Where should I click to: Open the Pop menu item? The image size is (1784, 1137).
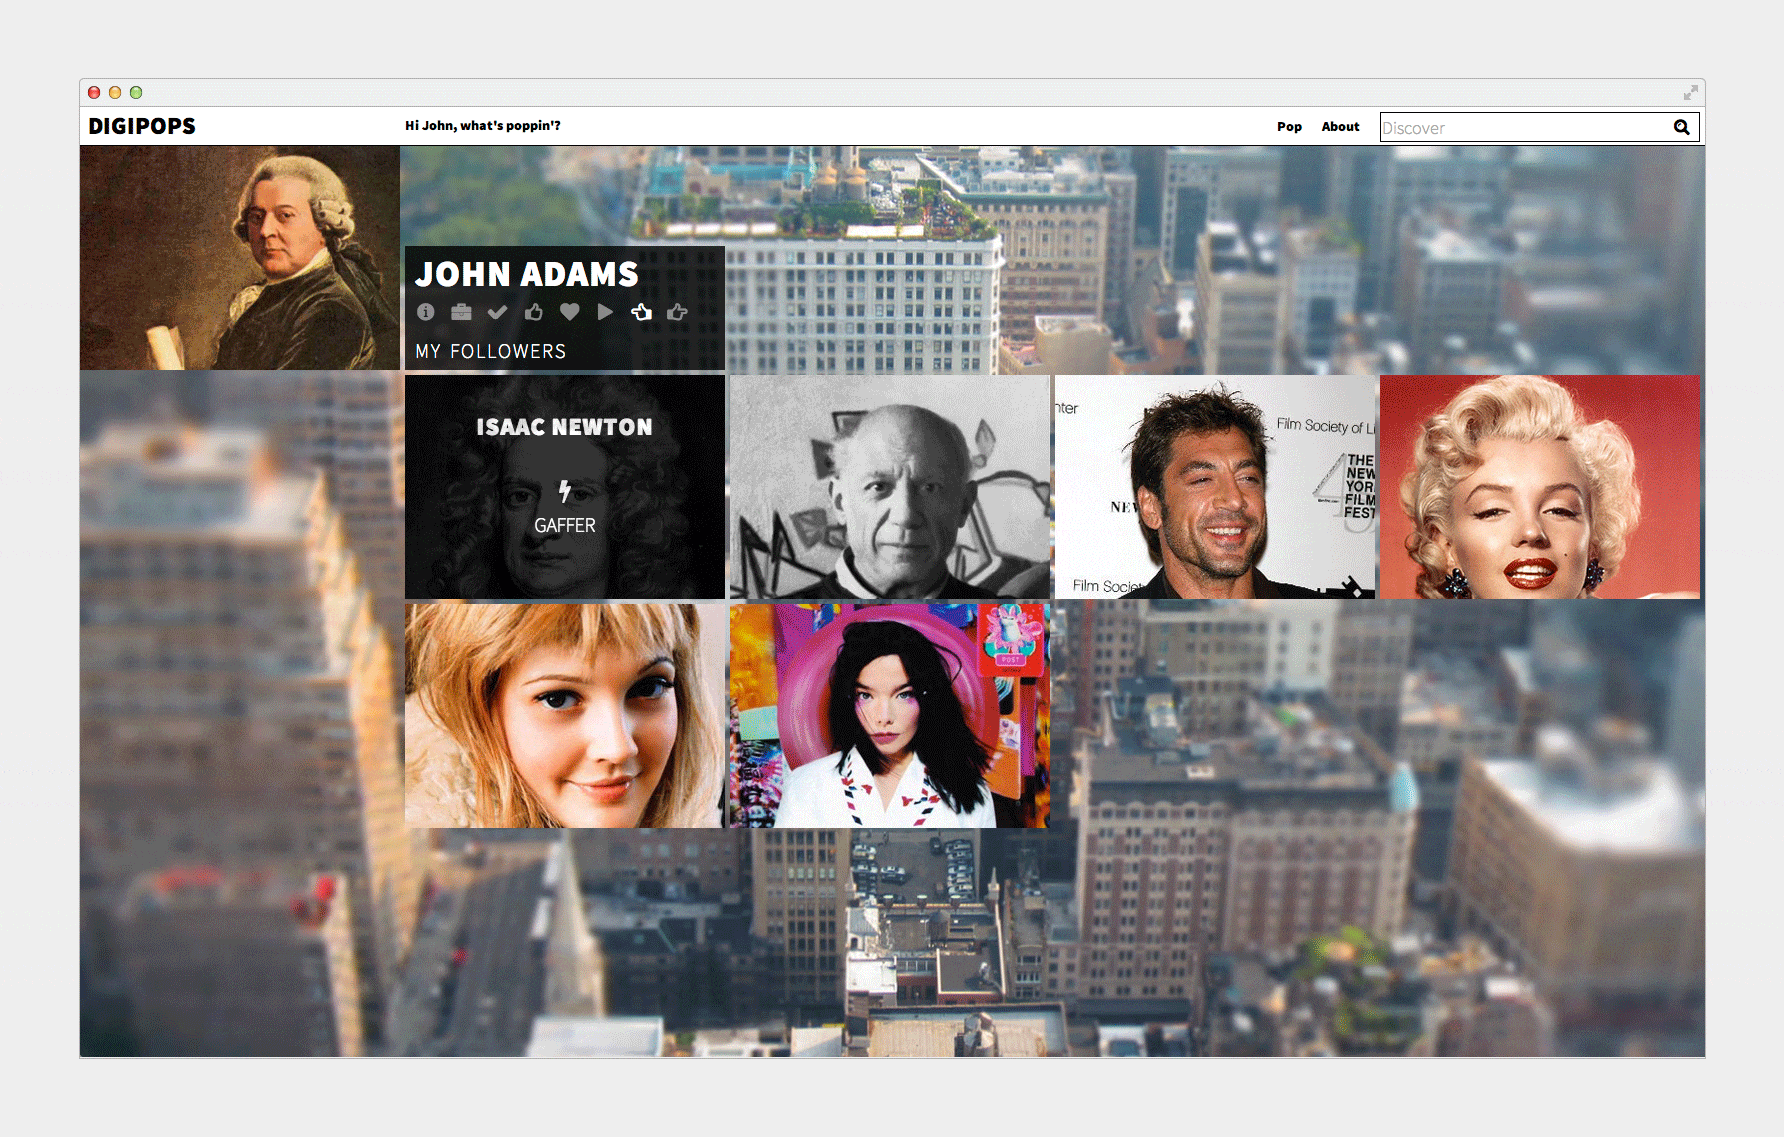[x=1289, y=127]
